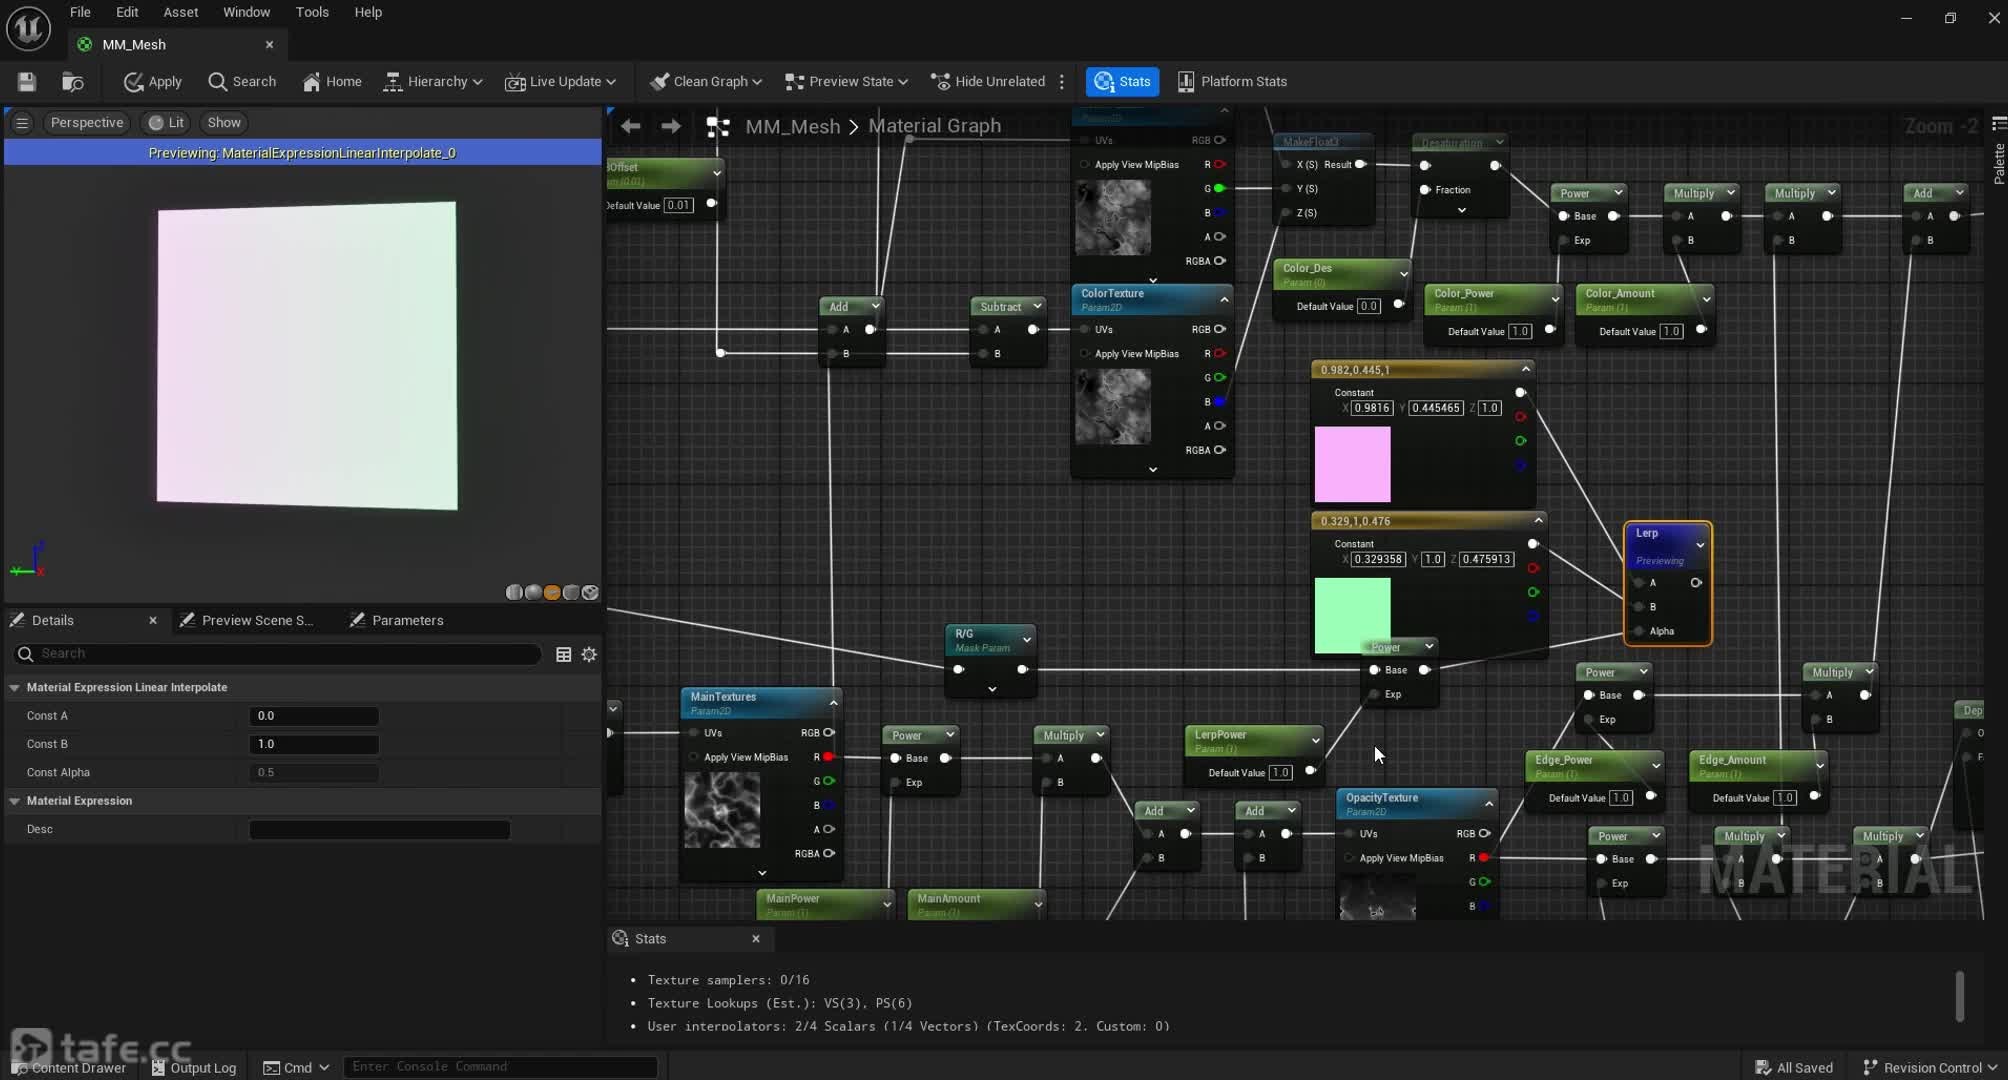
Task: Close the Details panel tab
Action: point(153,621)
